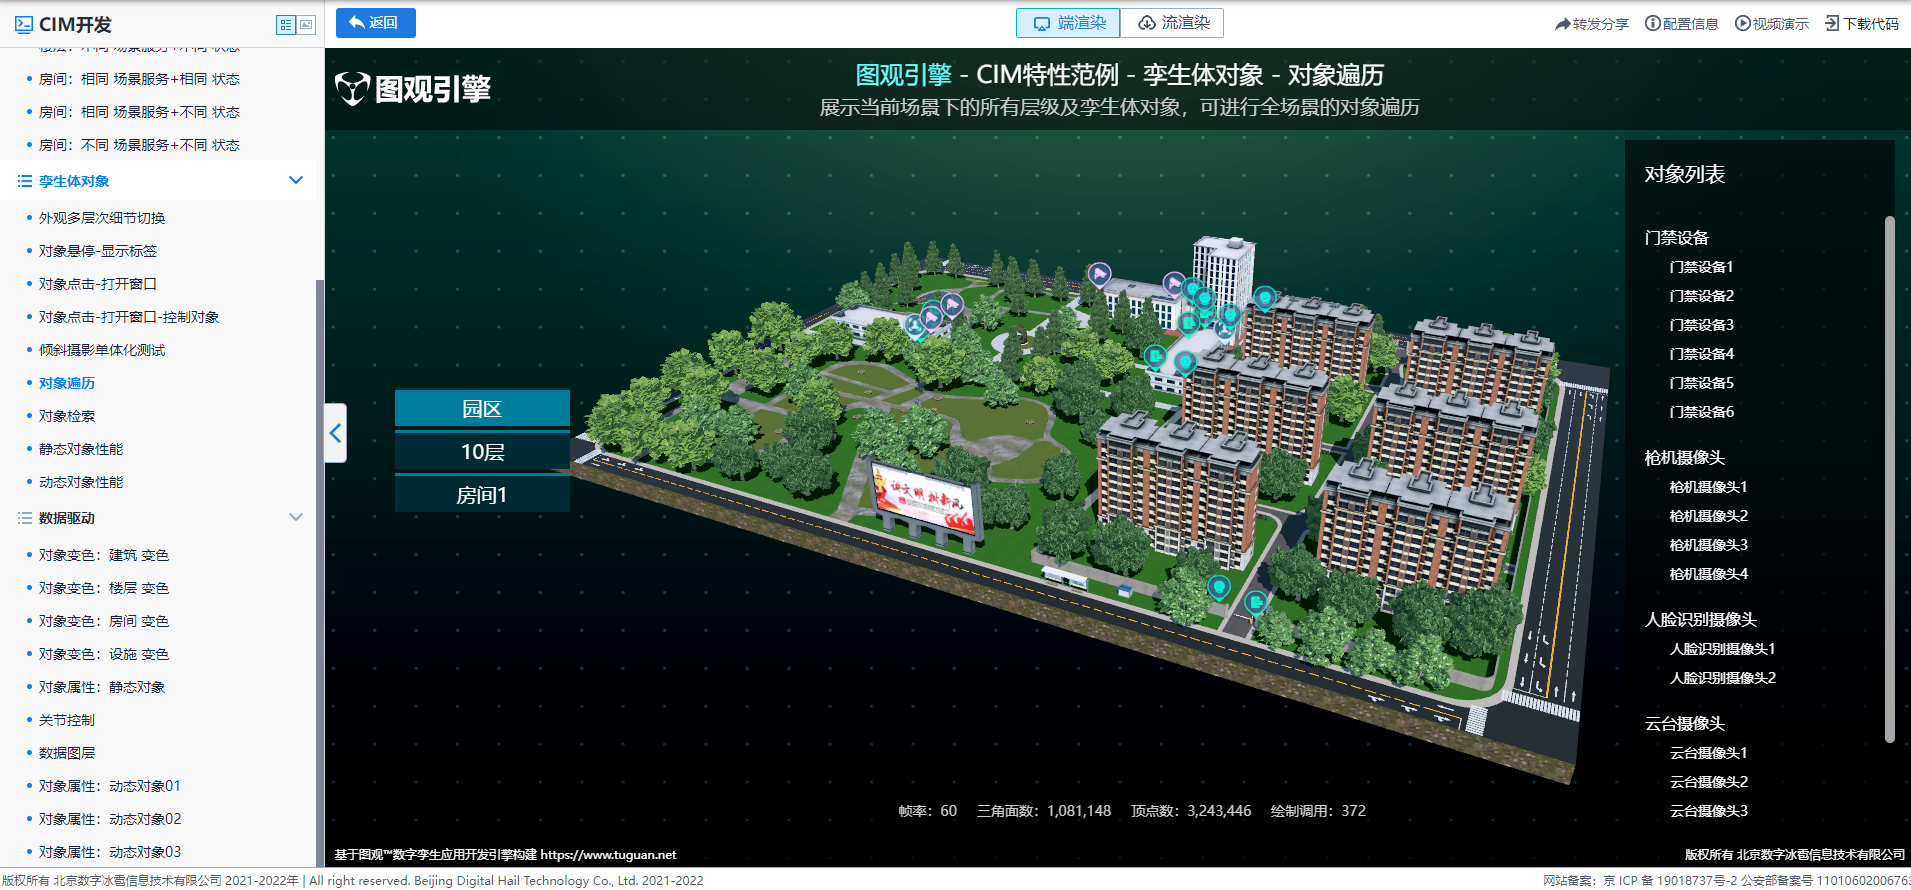
Task: Collapse the sidebar with left arrow handle
Action: [x=335, y=433]
